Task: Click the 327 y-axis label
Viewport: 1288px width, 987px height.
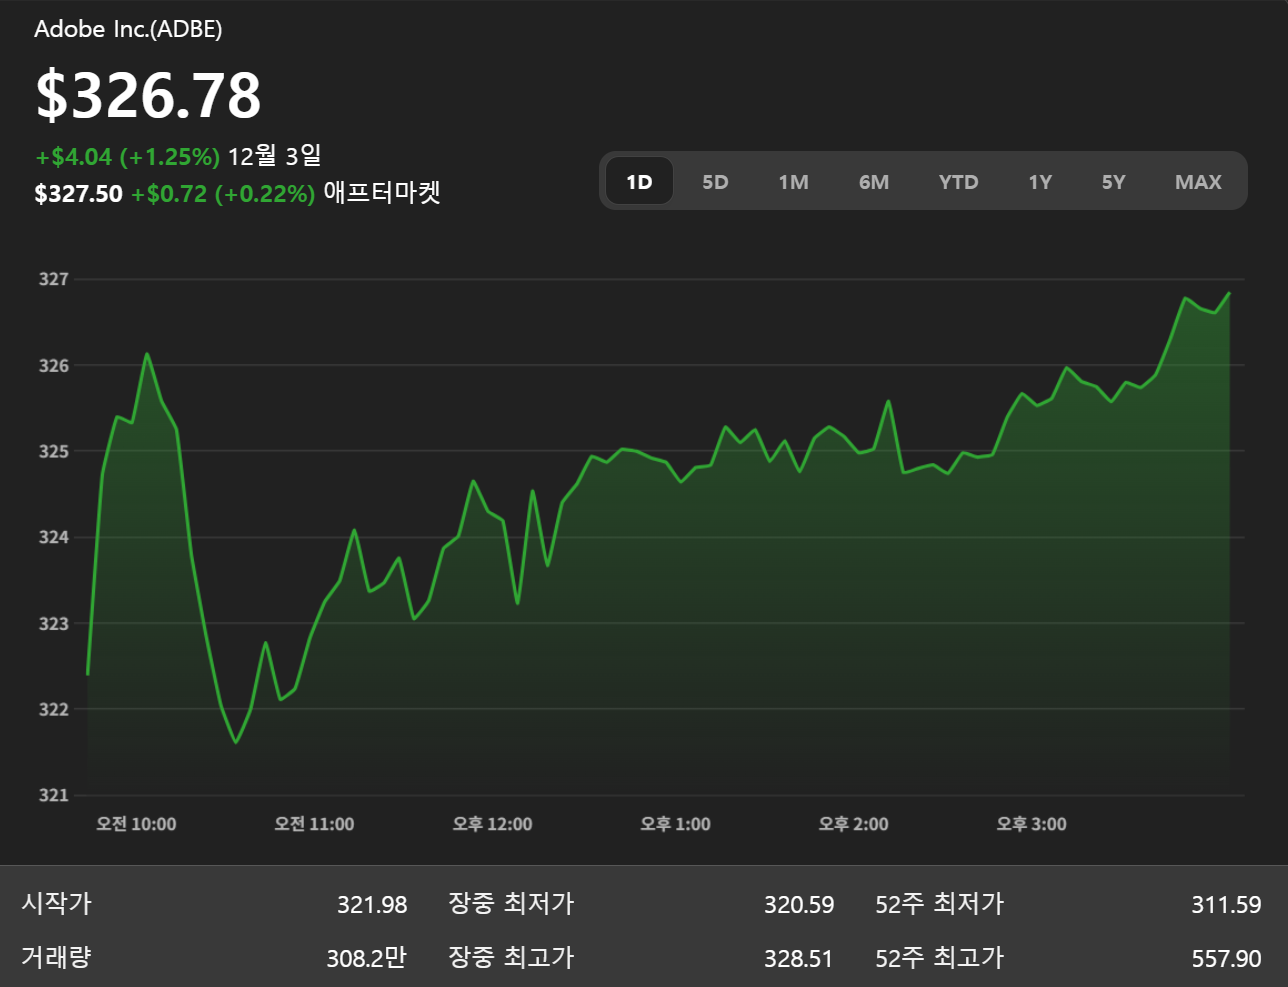Action: (x=54, y=279)
